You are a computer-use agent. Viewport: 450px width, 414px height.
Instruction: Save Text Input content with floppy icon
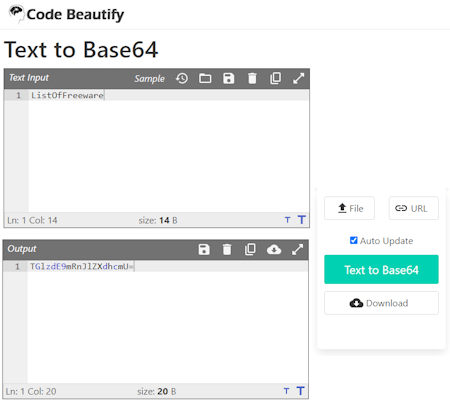[228, 78]
